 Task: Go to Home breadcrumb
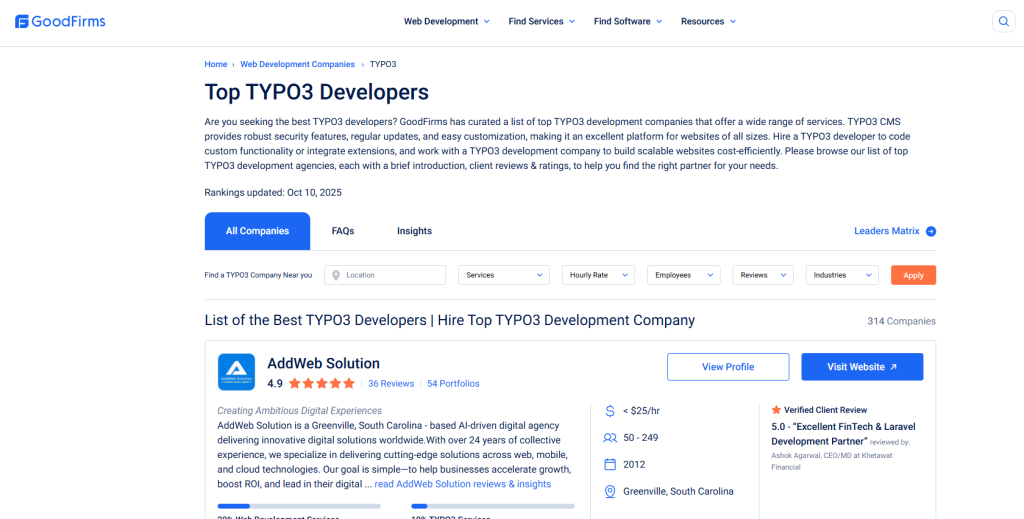tap(216, 65)
